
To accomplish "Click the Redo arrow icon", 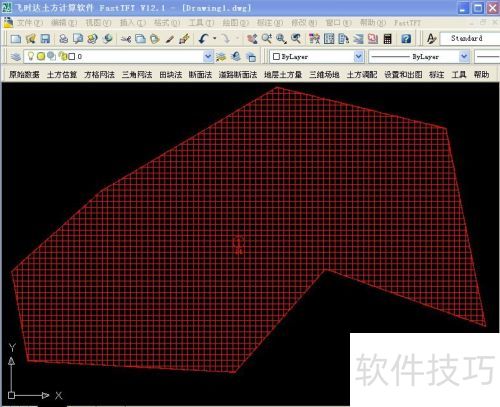I will 226,39.
